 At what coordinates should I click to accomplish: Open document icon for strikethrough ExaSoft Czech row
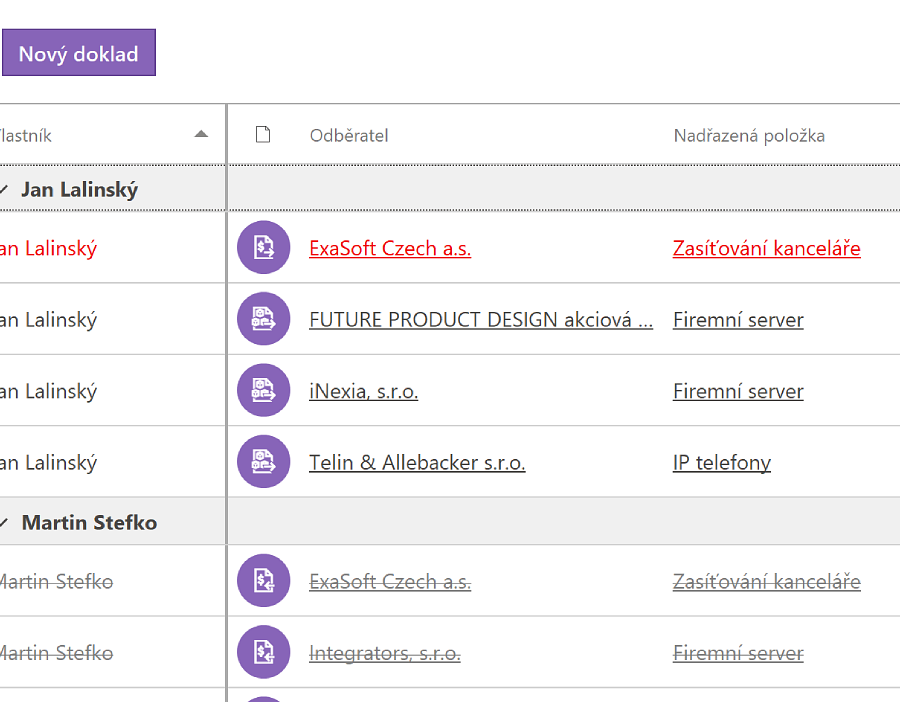click(263, 580)
